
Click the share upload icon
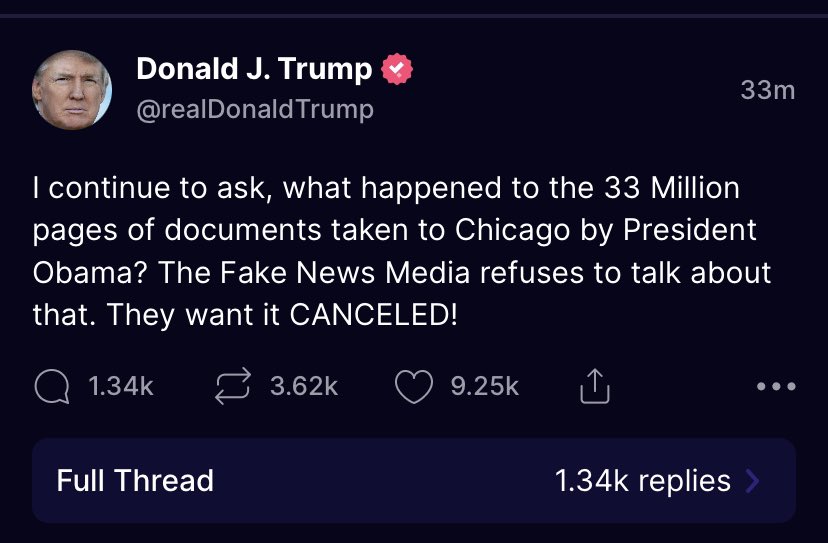click(594, 387)
